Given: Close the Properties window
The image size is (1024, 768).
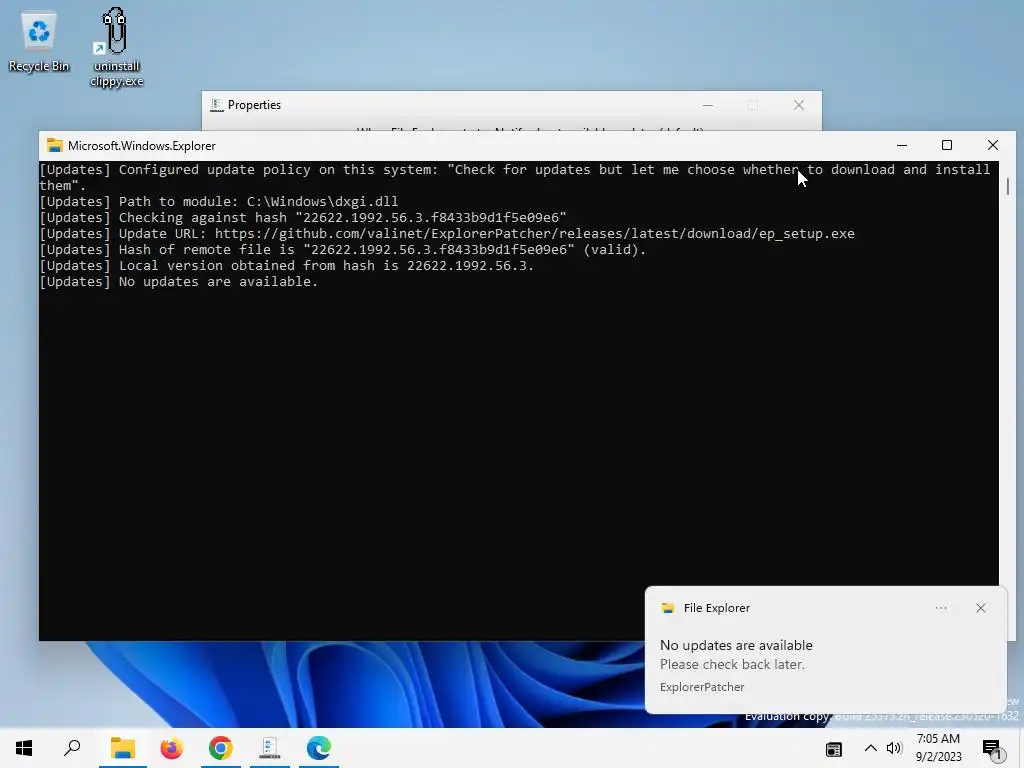Looking at the screenshot, I should click(799, 105).
